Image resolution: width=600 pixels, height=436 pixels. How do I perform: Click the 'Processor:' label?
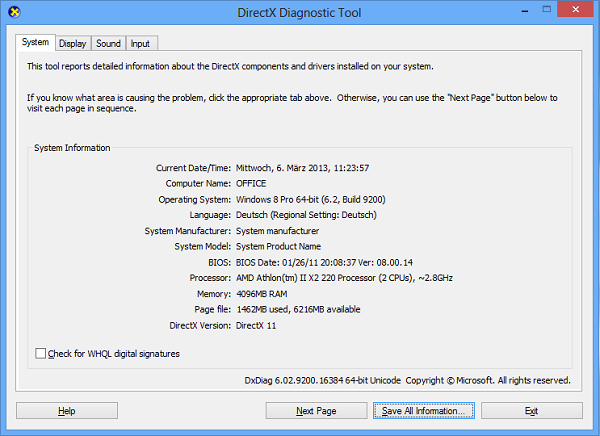click(210, 278)
